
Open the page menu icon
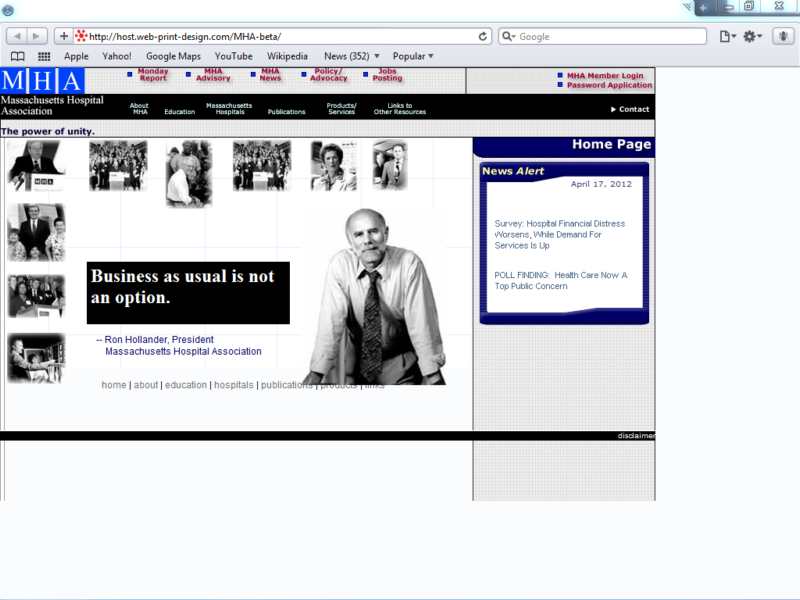coord(728,36)
